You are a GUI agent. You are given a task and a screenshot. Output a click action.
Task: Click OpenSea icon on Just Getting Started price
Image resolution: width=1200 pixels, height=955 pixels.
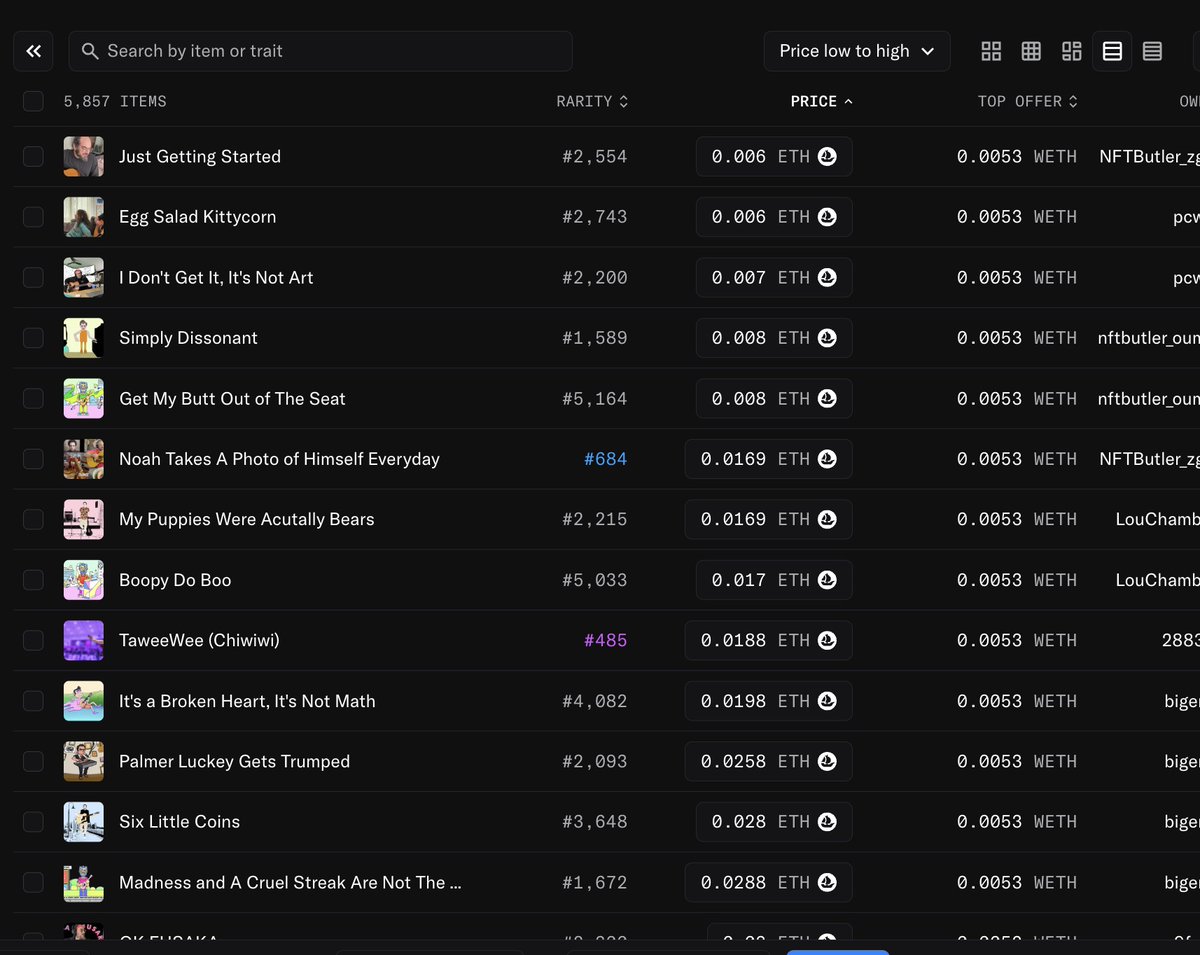click(x=827, y=157)
